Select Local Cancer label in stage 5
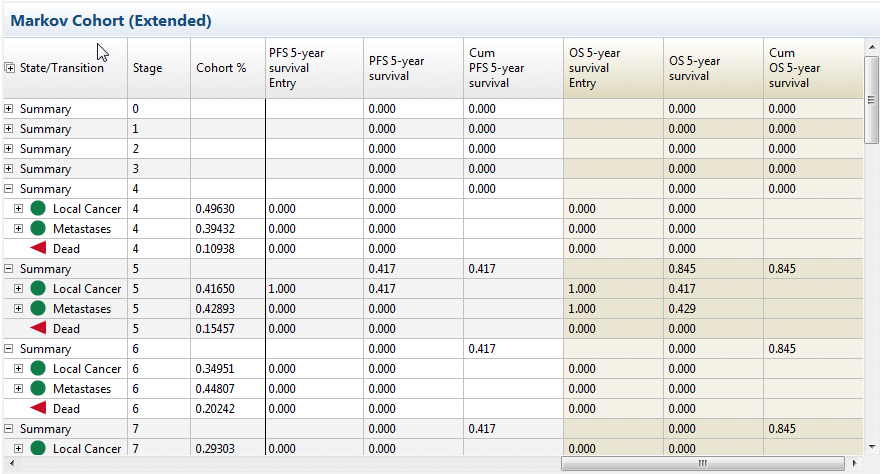881x474 pixels. click(x=87, y=289)
